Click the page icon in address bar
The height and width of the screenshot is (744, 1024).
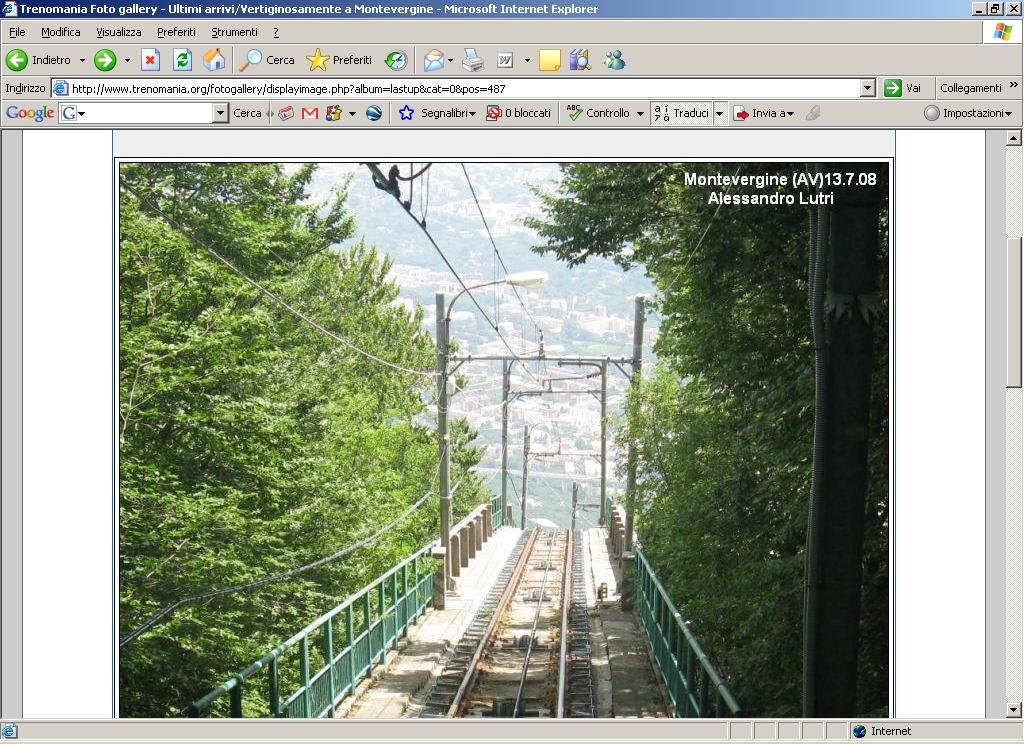click(x=61, y=88)
